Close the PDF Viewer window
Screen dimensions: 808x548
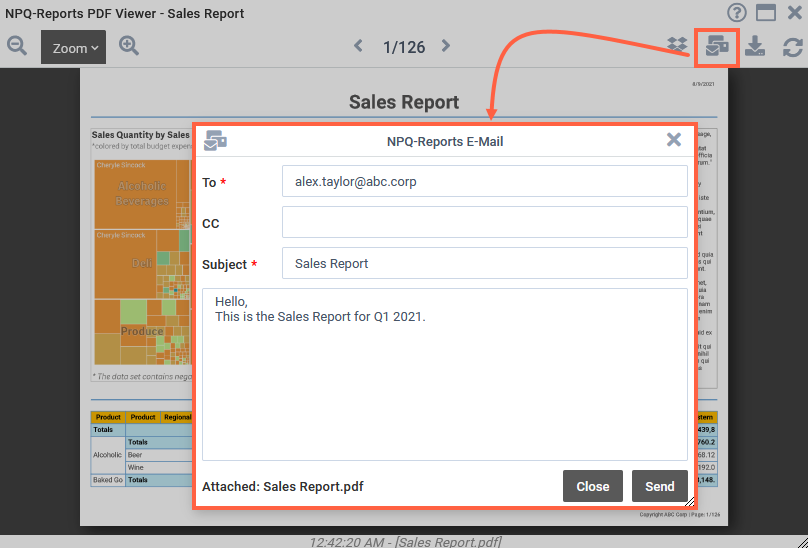795,12
